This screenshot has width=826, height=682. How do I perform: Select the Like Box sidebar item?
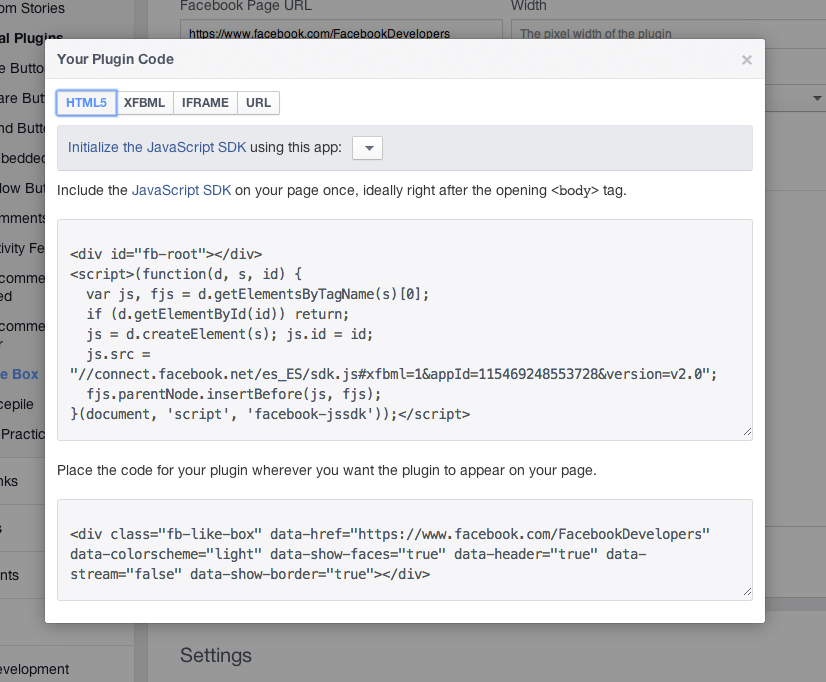tap(19, 374)
